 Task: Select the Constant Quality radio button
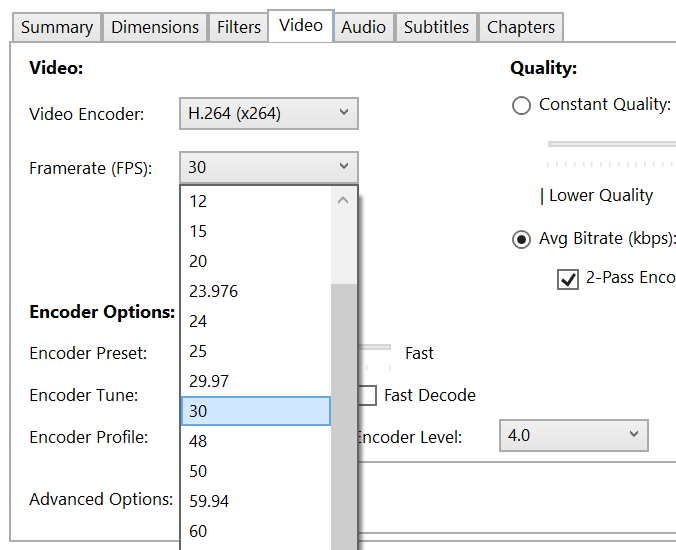point(521,105)
